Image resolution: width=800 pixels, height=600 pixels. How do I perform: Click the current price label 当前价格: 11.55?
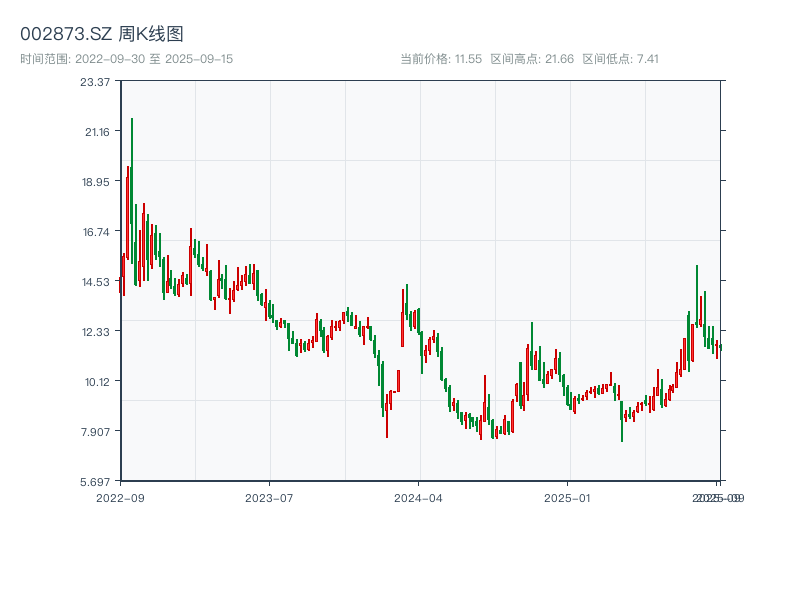pyautogui.click(x=441, y=59)
